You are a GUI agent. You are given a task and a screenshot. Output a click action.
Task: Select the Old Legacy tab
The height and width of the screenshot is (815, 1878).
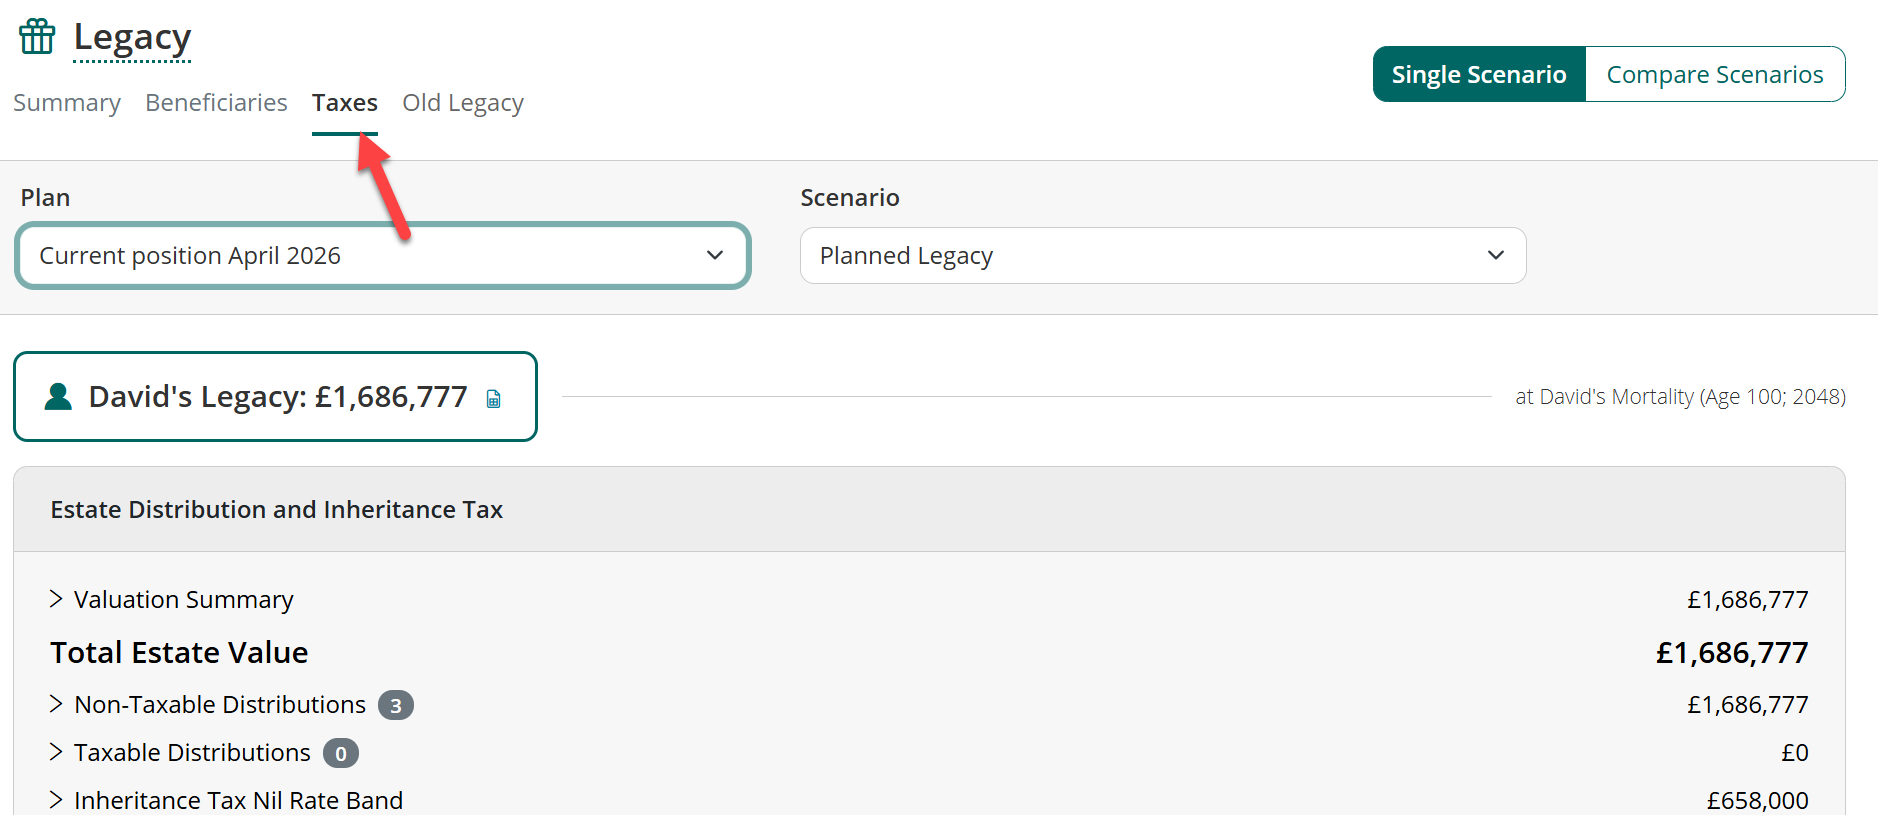click(463, 103)
